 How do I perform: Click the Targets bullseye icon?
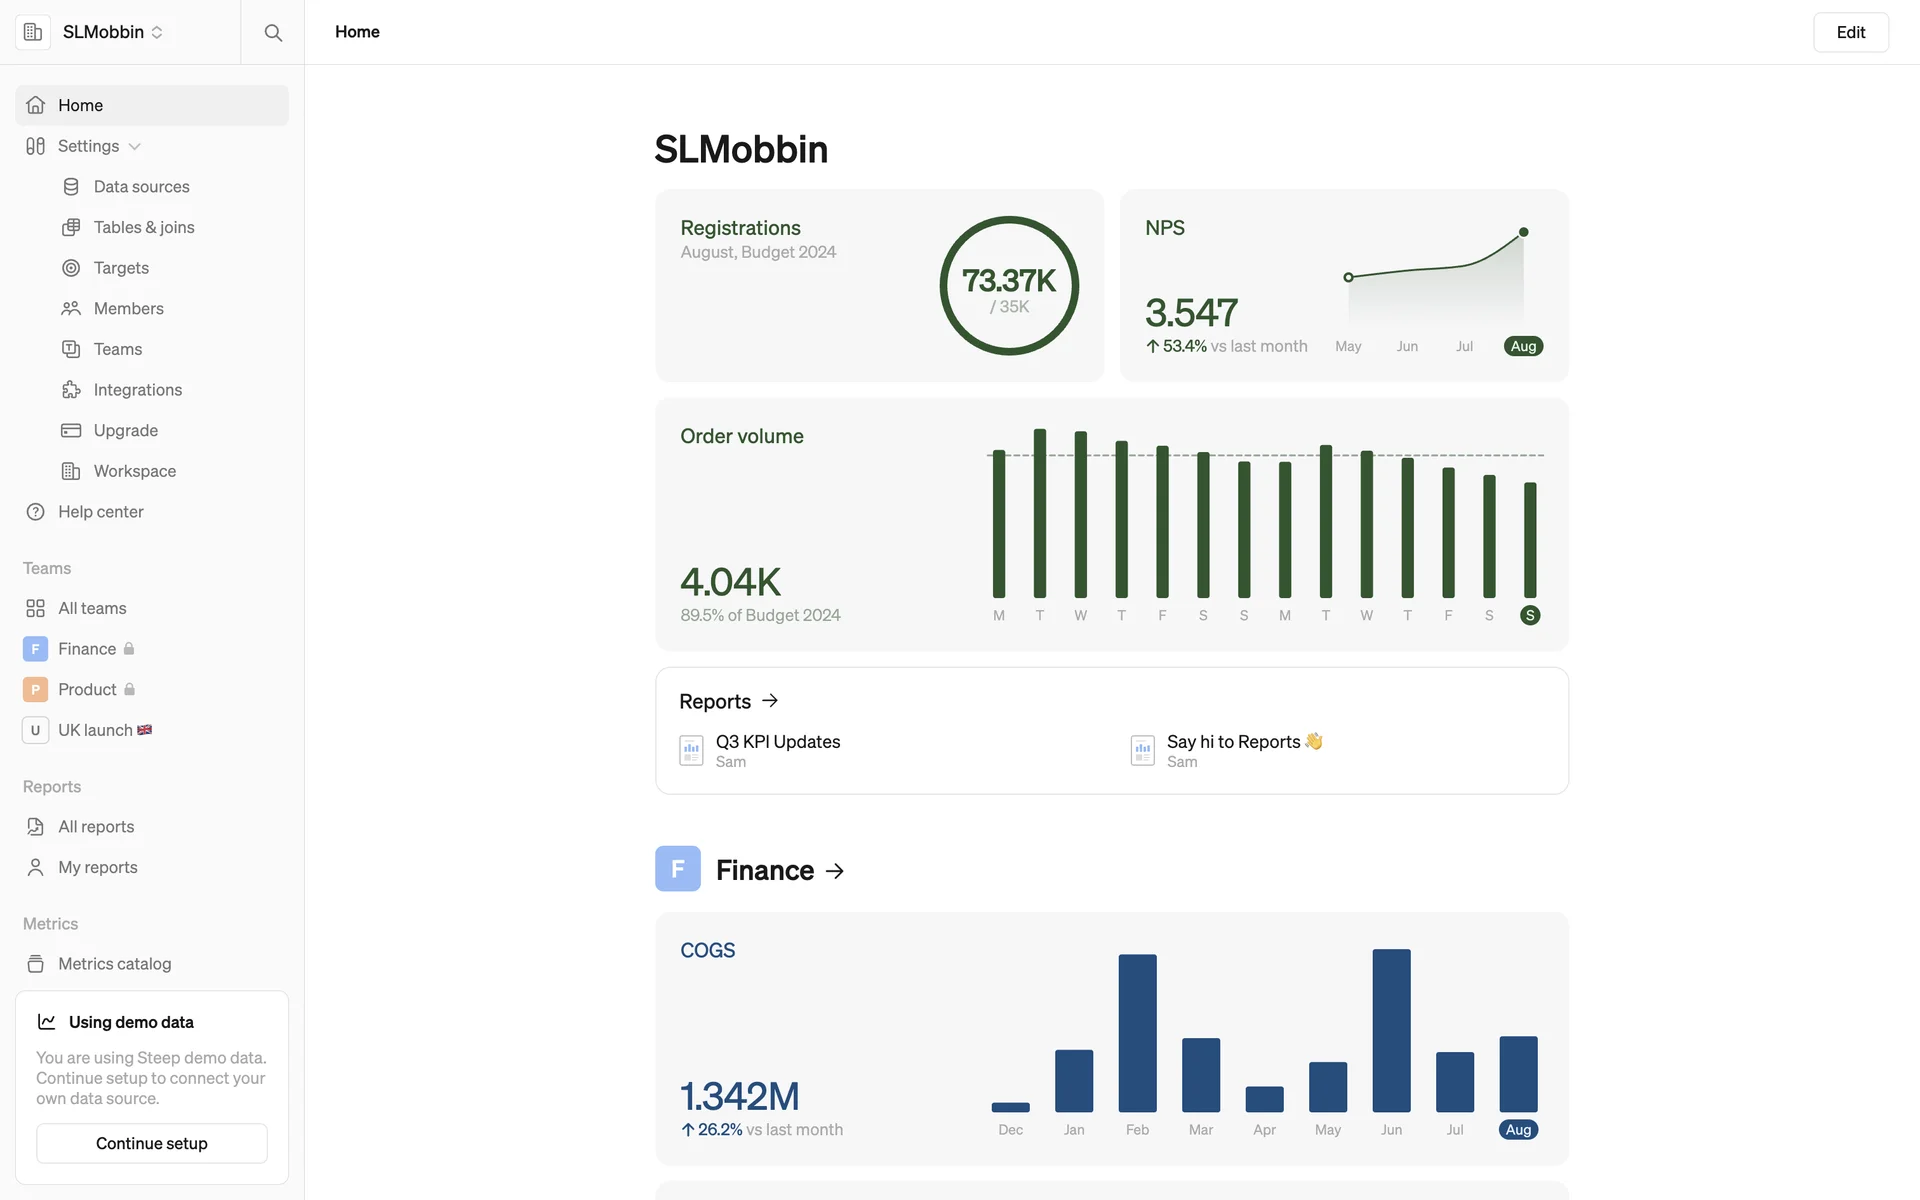(71, 268)
